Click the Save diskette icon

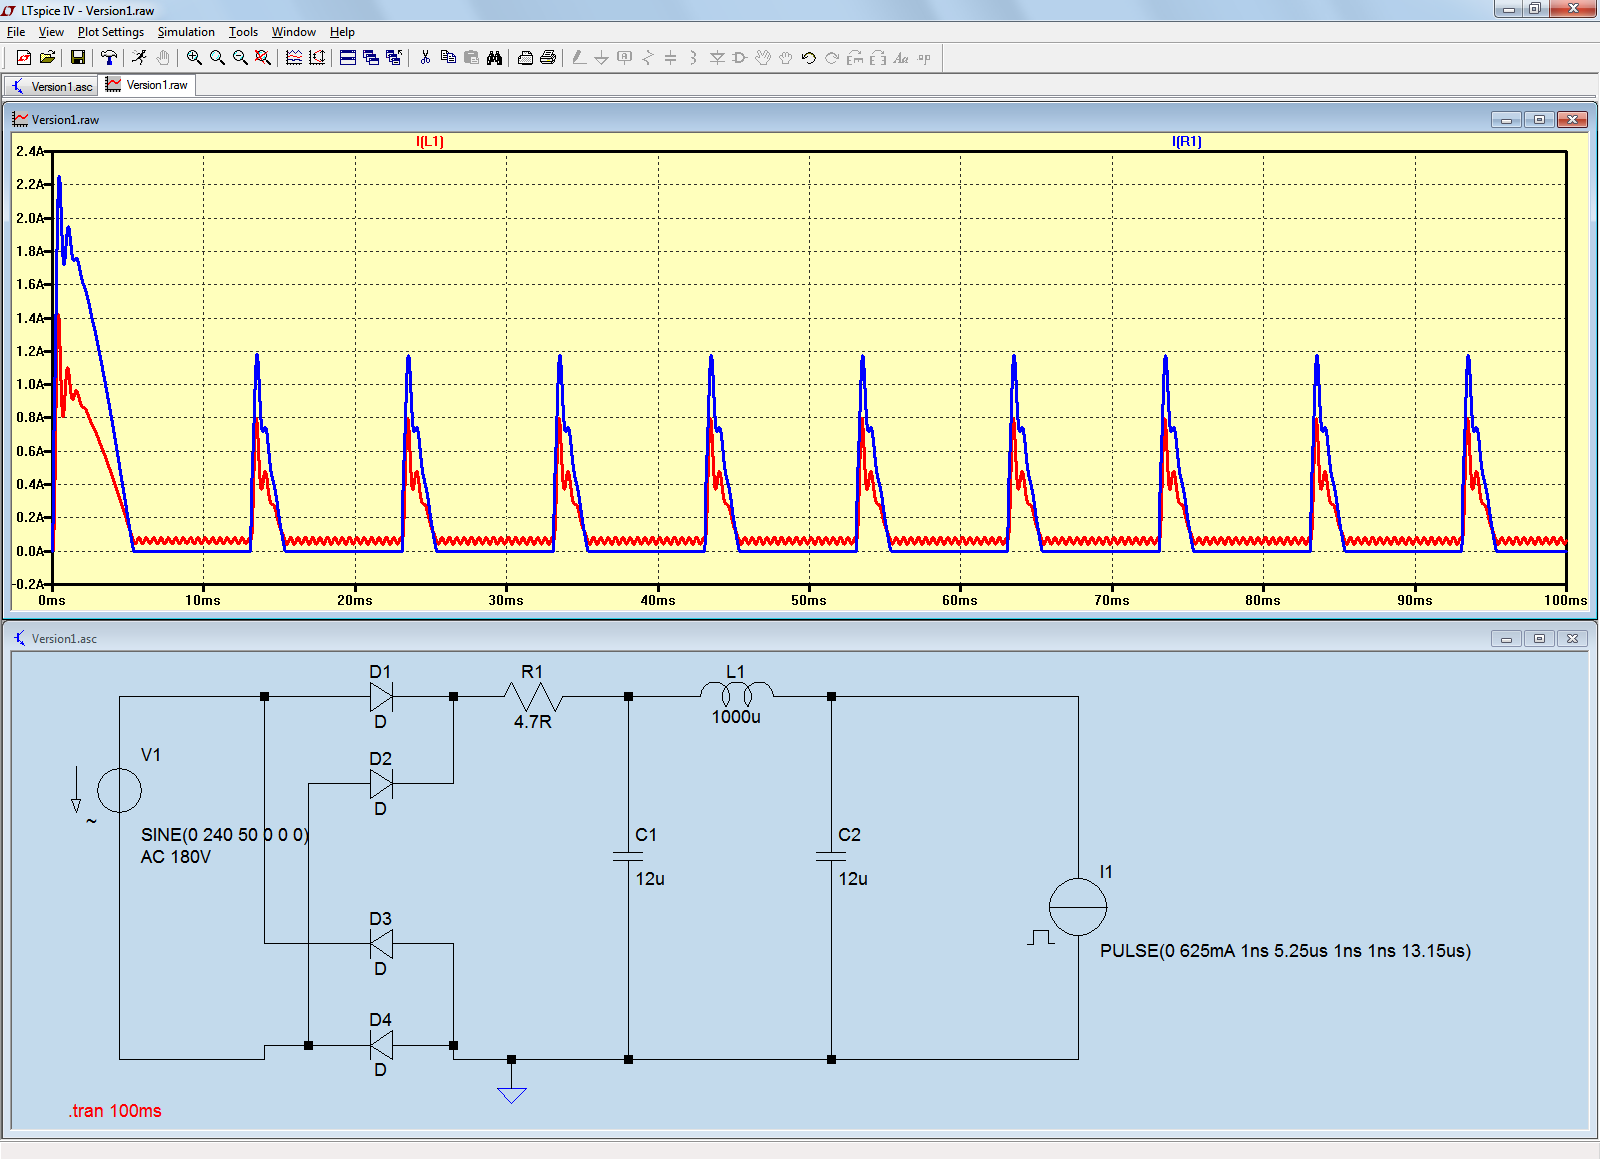click(x=77, y=58)
